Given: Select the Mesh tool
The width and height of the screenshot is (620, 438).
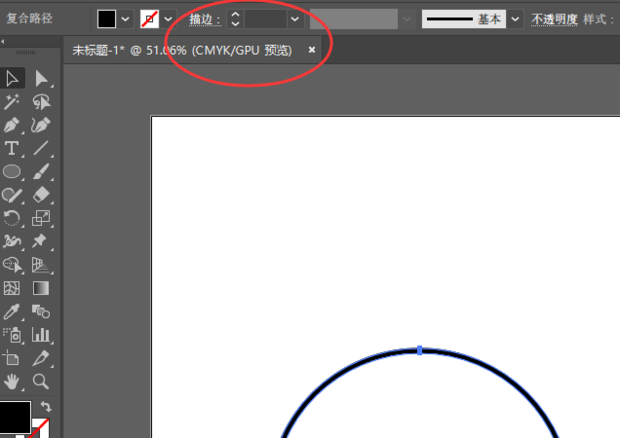Looking at the screenshot, I should [x=12, y=288].
